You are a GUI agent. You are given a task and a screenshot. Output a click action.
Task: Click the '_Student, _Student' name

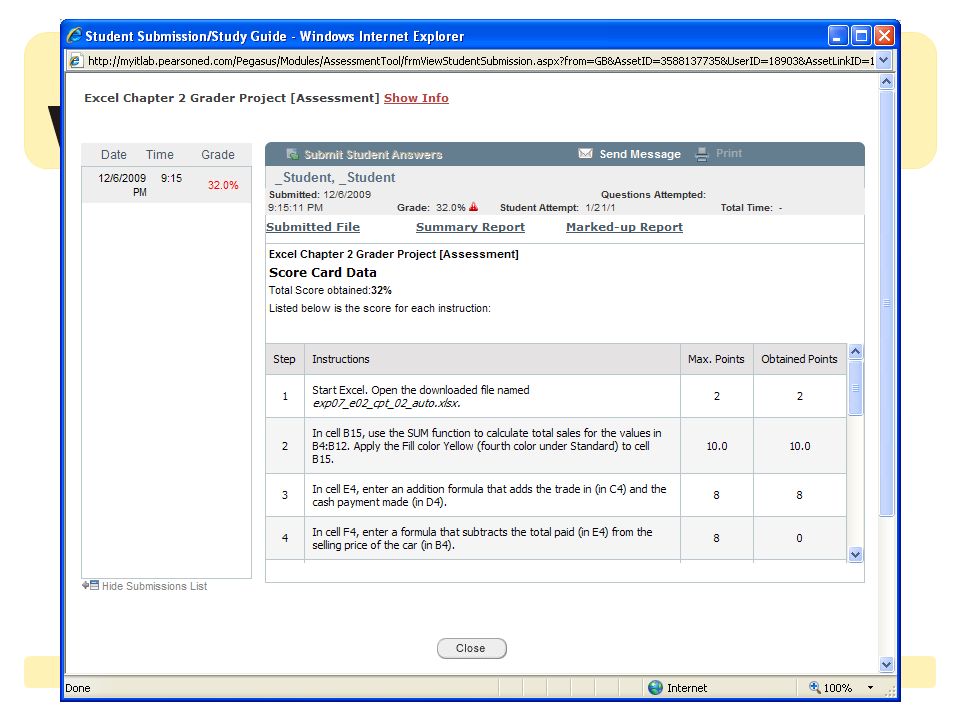[x=335, y=178]
